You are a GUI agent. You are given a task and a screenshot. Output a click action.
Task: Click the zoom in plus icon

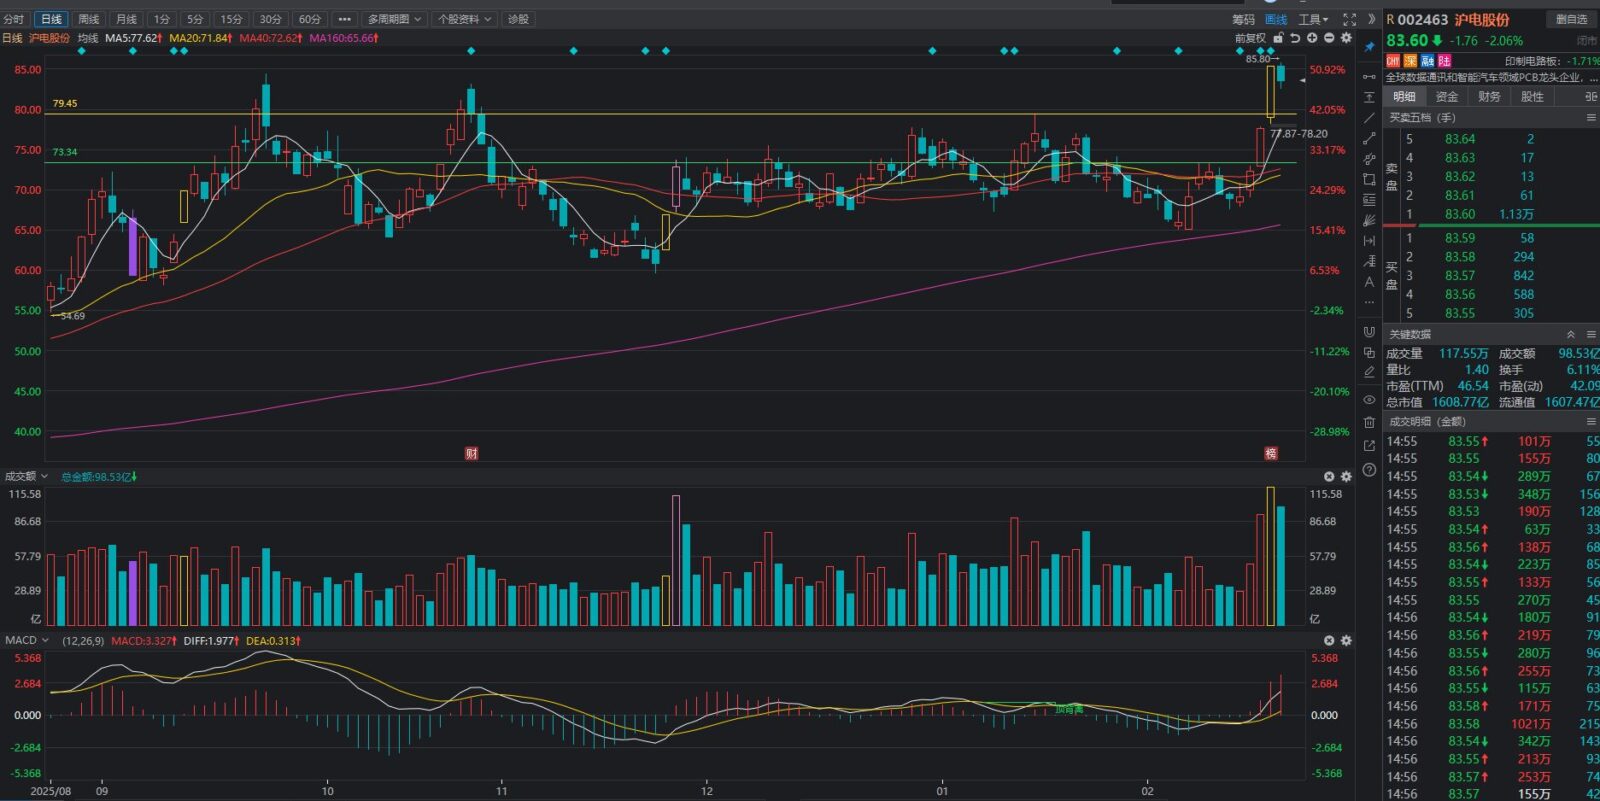click(1312, 38)
